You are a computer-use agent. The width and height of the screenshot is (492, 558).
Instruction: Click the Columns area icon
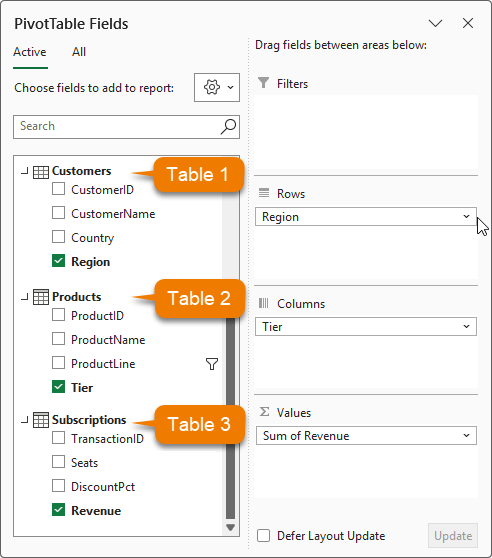pyautogui.click(x=264, y=303)
